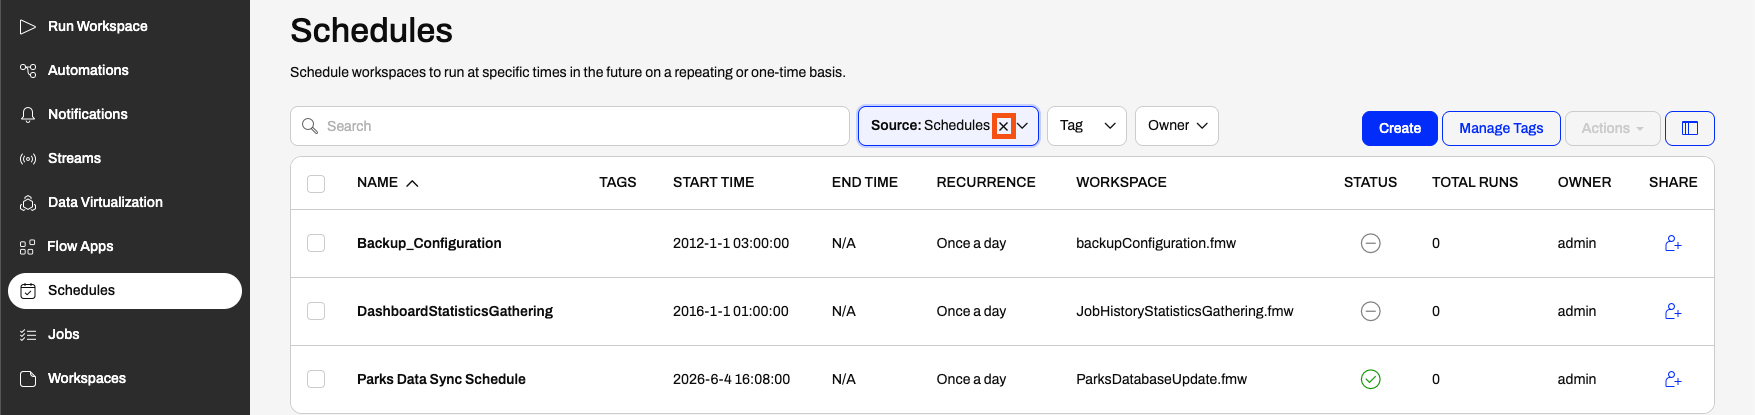Click the disabled status icon for Backup_Configuration
This screenshot has width=1755, height=415.
pyautogui.click(x=1371, y=243)
